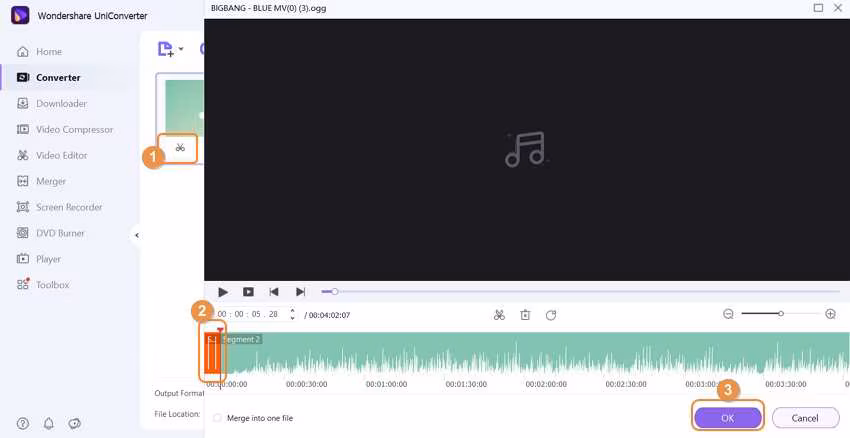Cancel the trim dialog

tap(805, 418)
